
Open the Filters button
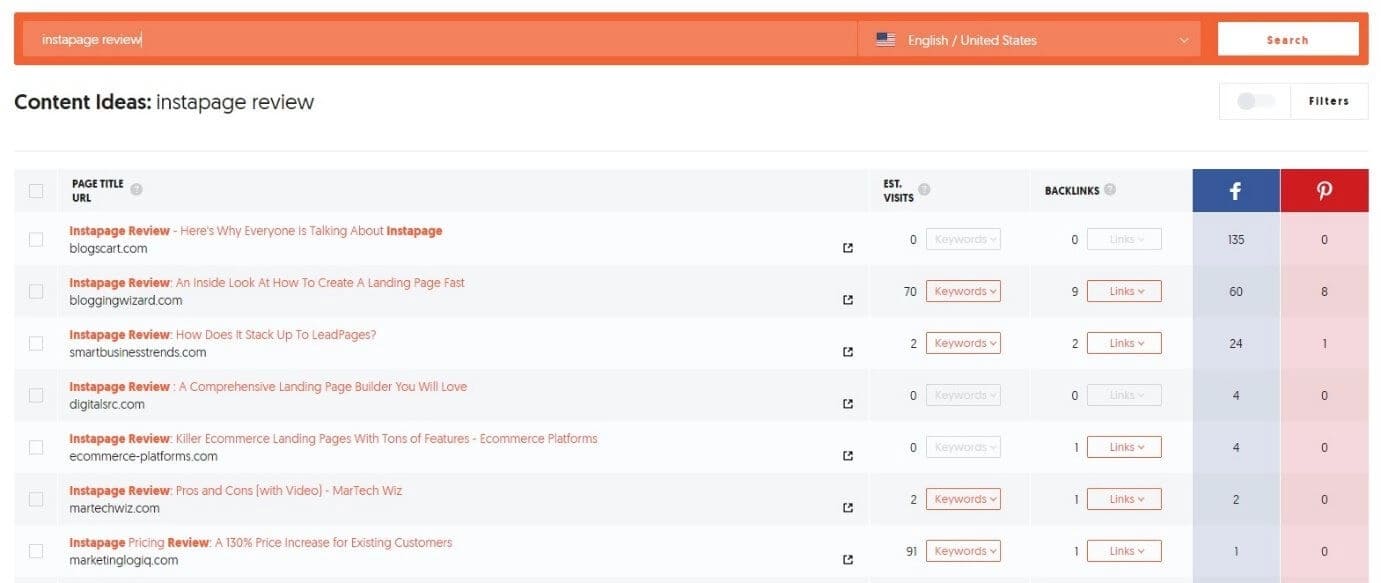coord(1329,101)
